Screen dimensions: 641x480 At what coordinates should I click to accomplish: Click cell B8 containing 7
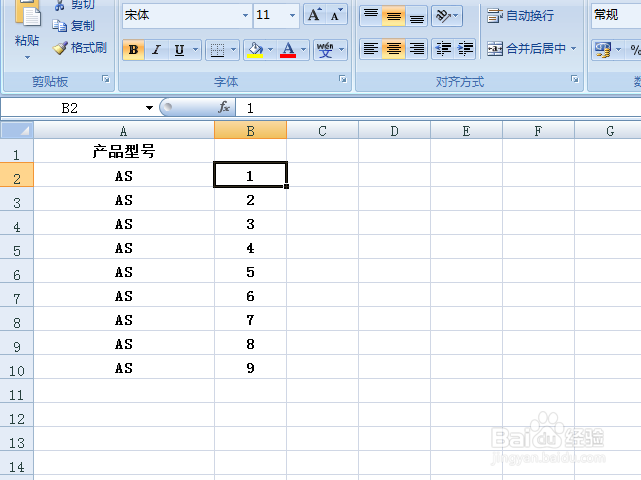click(250, 319)
